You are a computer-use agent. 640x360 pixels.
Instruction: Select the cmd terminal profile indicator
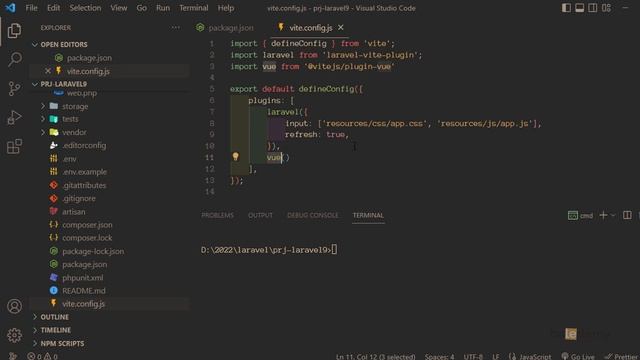click(580, 216)
